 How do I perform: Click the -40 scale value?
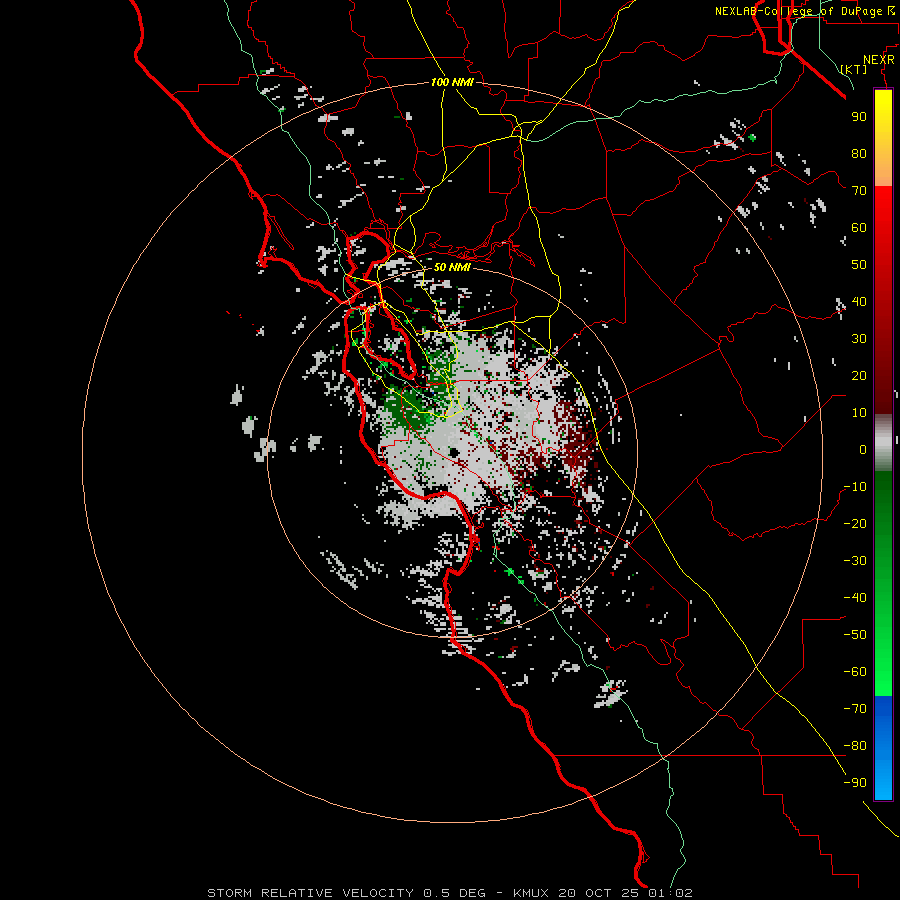tap(855, 598)
